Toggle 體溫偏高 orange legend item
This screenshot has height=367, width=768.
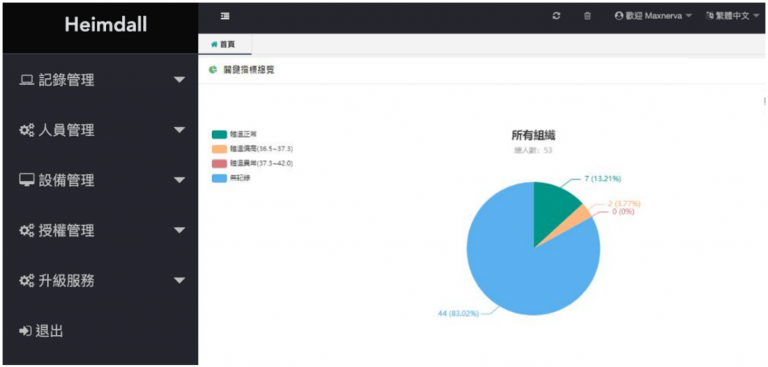point(252,149)
